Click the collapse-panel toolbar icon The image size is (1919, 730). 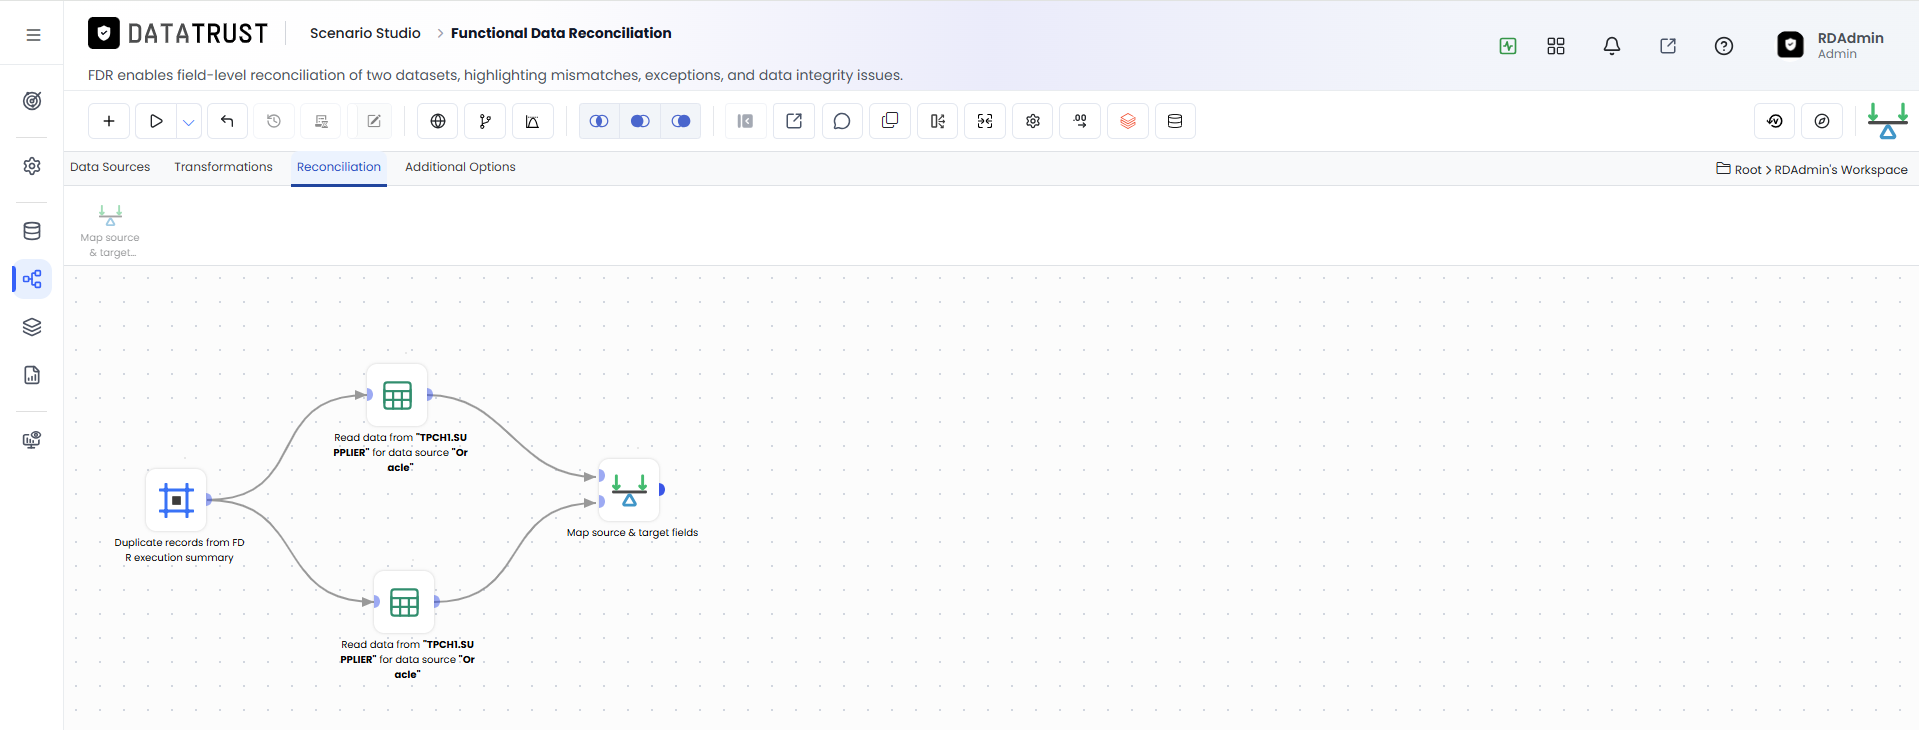(x=745, y=121)
